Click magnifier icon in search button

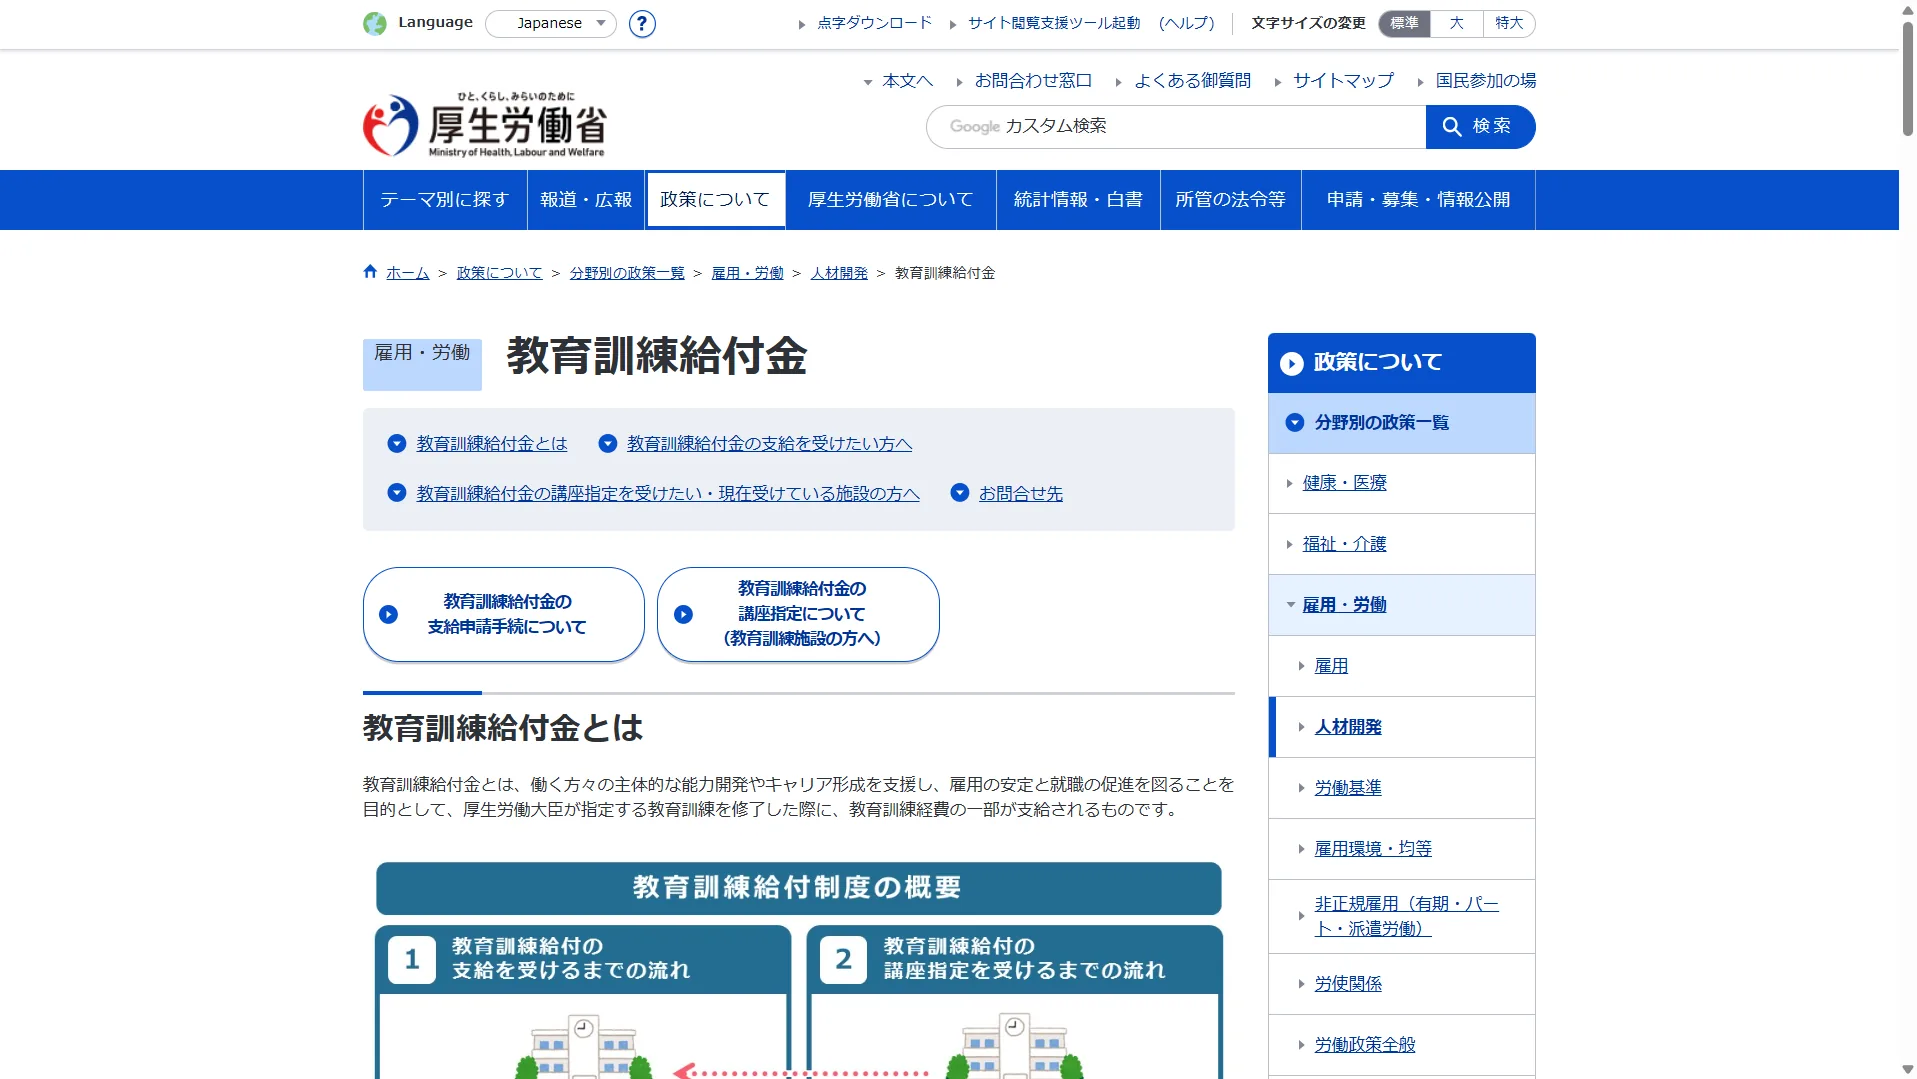[x=1452, y=126]
